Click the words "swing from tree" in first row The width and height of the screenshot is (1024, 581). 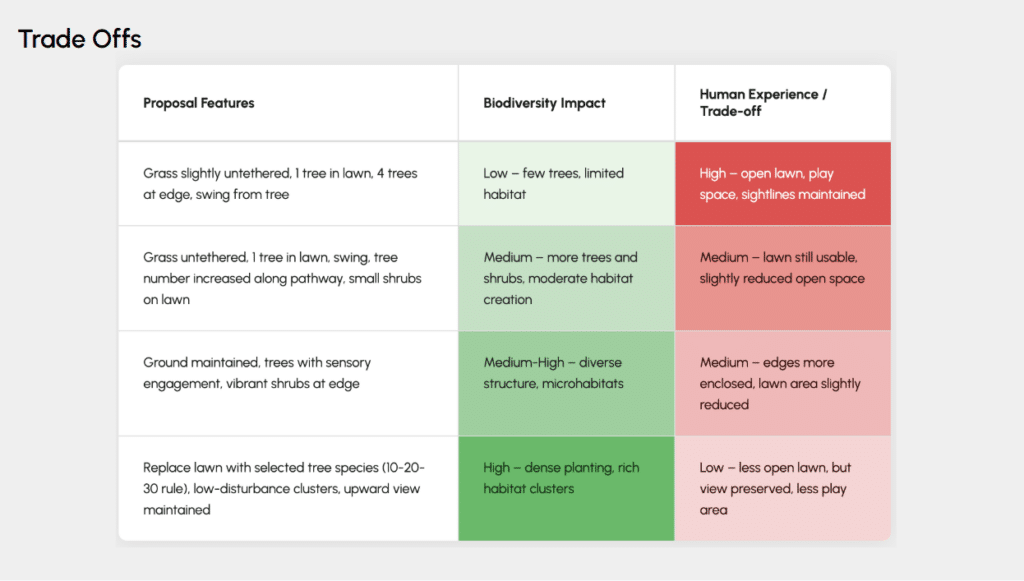[242, 195]
